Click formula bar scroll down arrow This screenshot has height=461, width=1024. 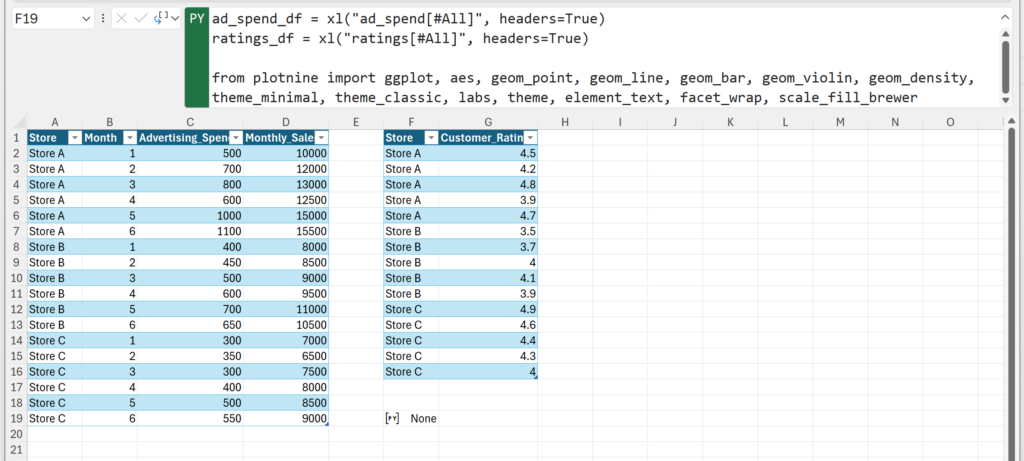1005,97
